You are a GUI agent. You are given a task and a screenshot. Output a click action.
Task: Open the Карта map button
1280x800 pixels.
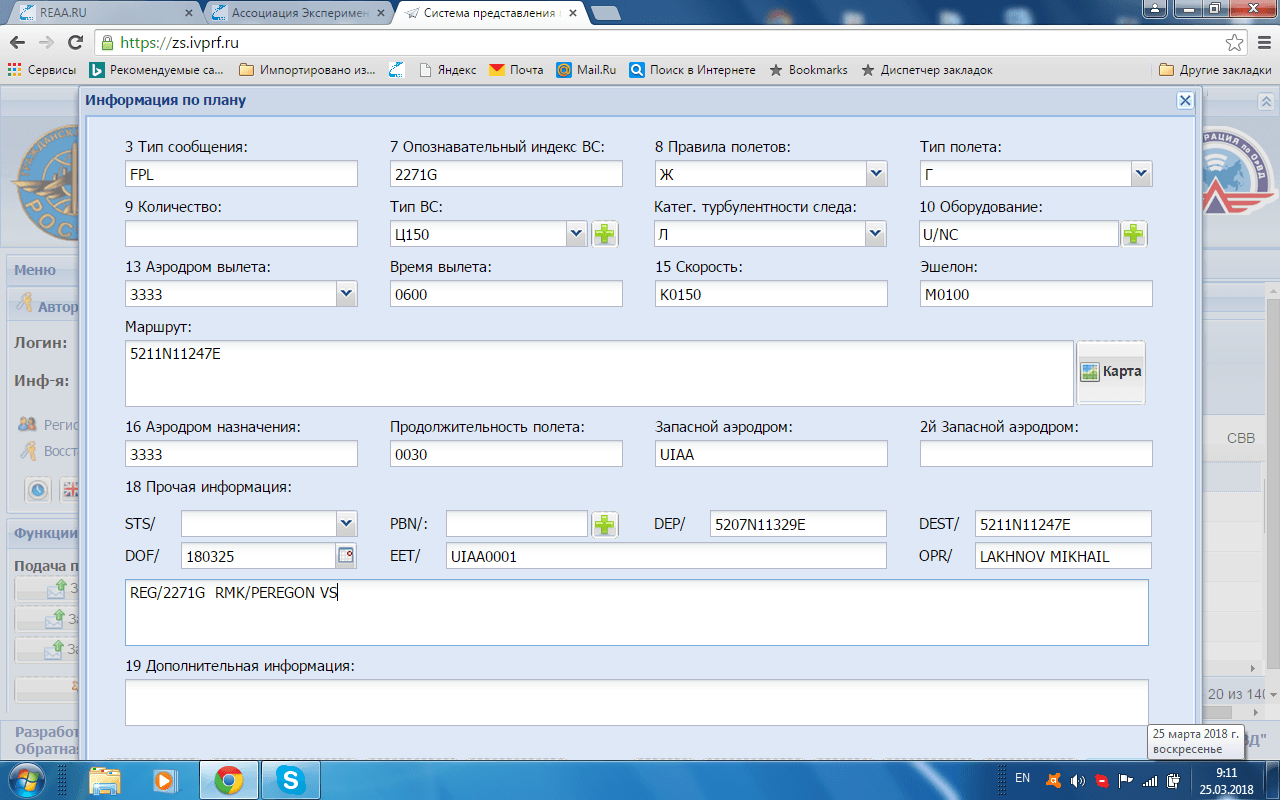1111,371
